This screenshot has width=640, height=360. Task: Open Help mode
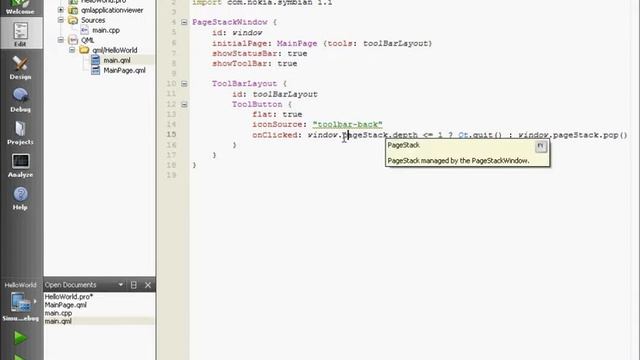pos(20,198)
